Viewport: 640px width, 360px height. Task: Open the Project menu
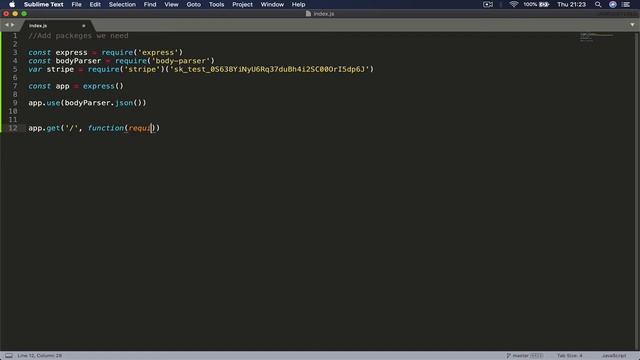(242, 4)
